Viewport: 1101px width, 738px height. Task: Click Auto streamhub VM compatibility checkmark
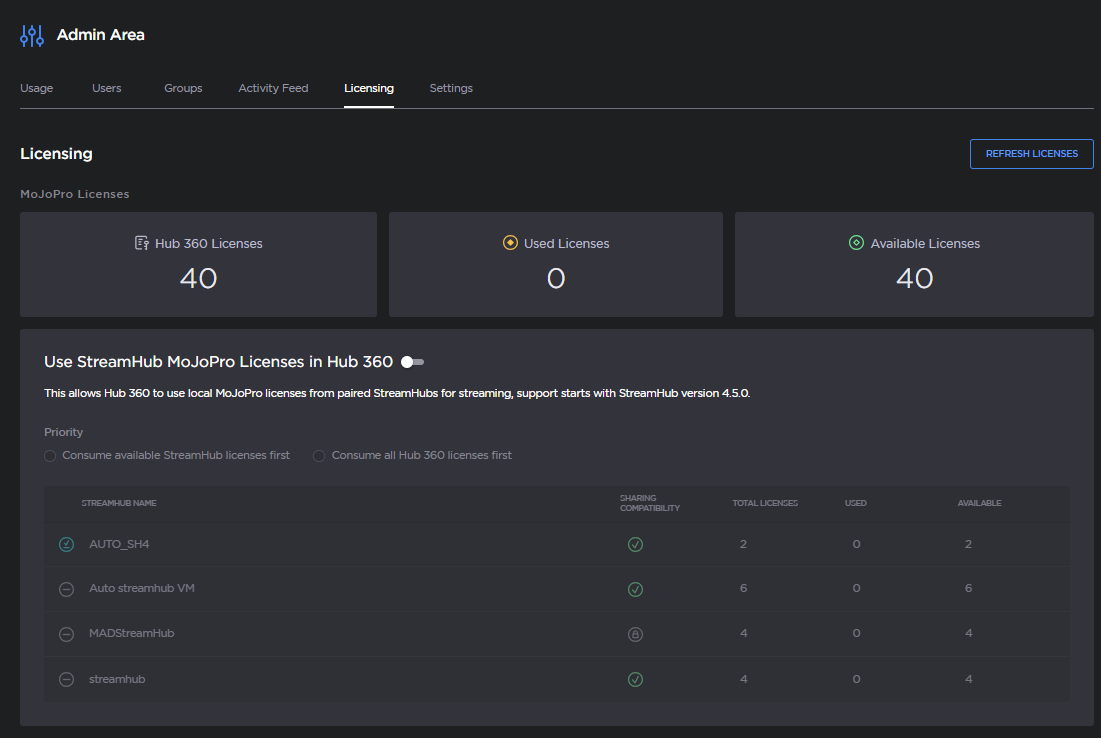[635, 589]
